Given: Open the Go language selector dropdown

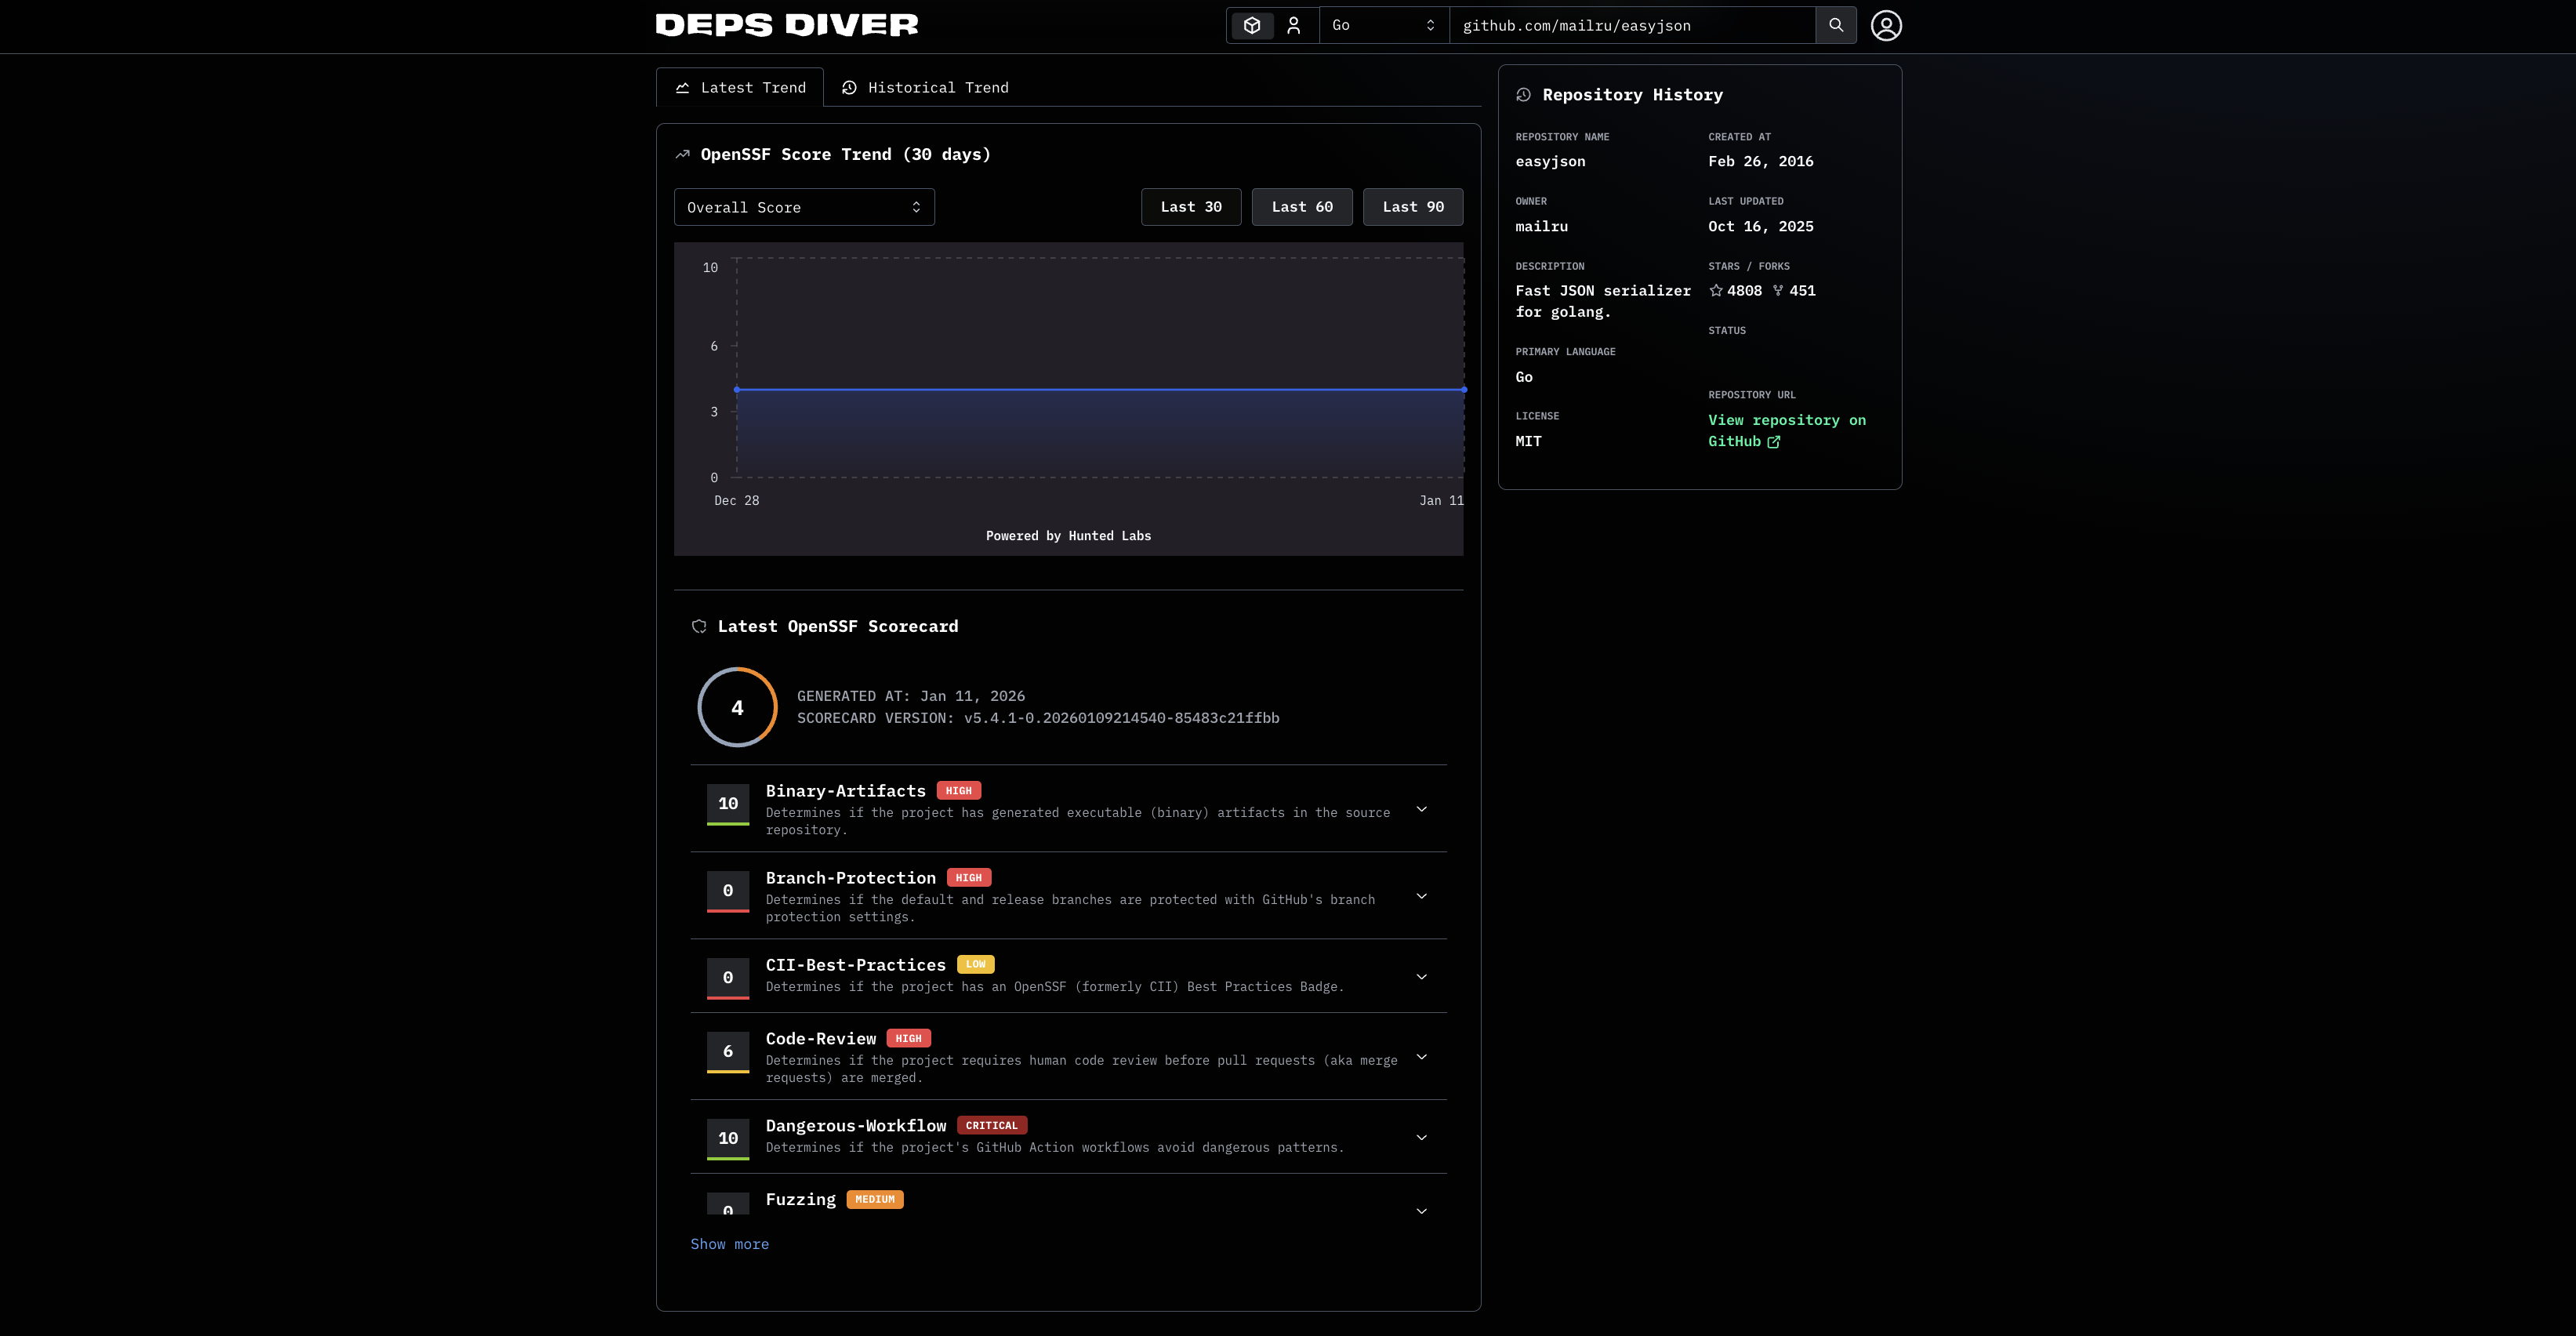Looking at the screenshot, I should 1383,25.
